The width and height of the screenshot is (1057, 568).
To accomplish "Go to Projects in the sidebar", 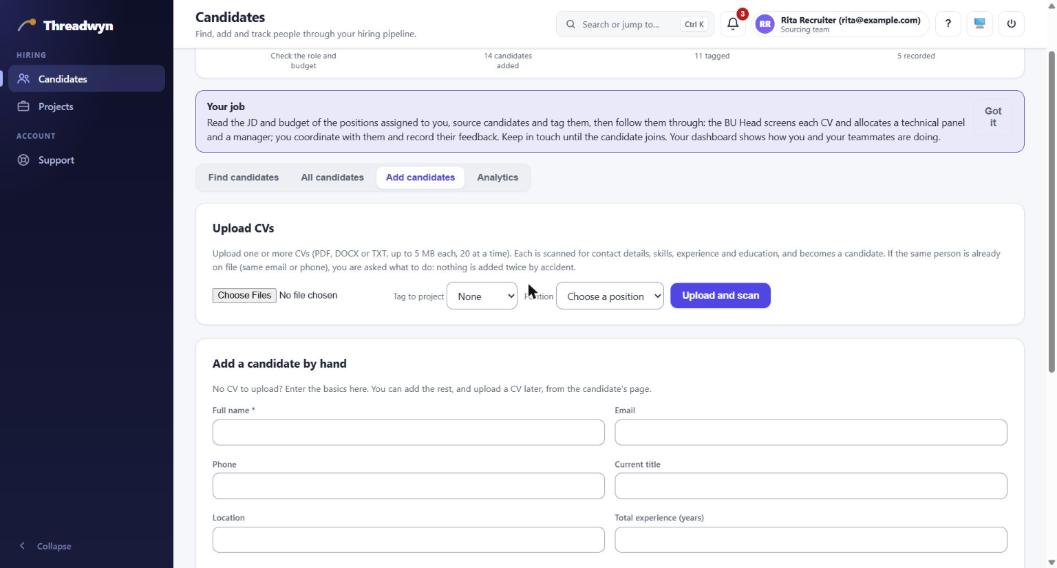I will point(86,106).
